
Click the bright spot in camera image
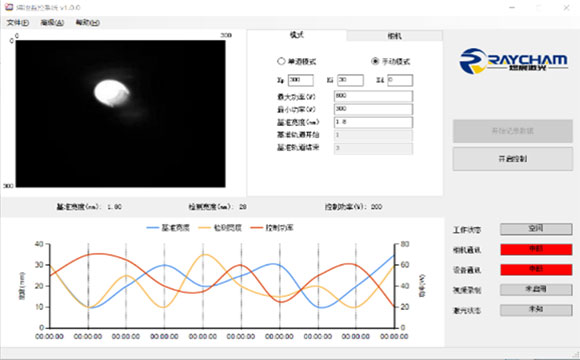coord(112,93)
